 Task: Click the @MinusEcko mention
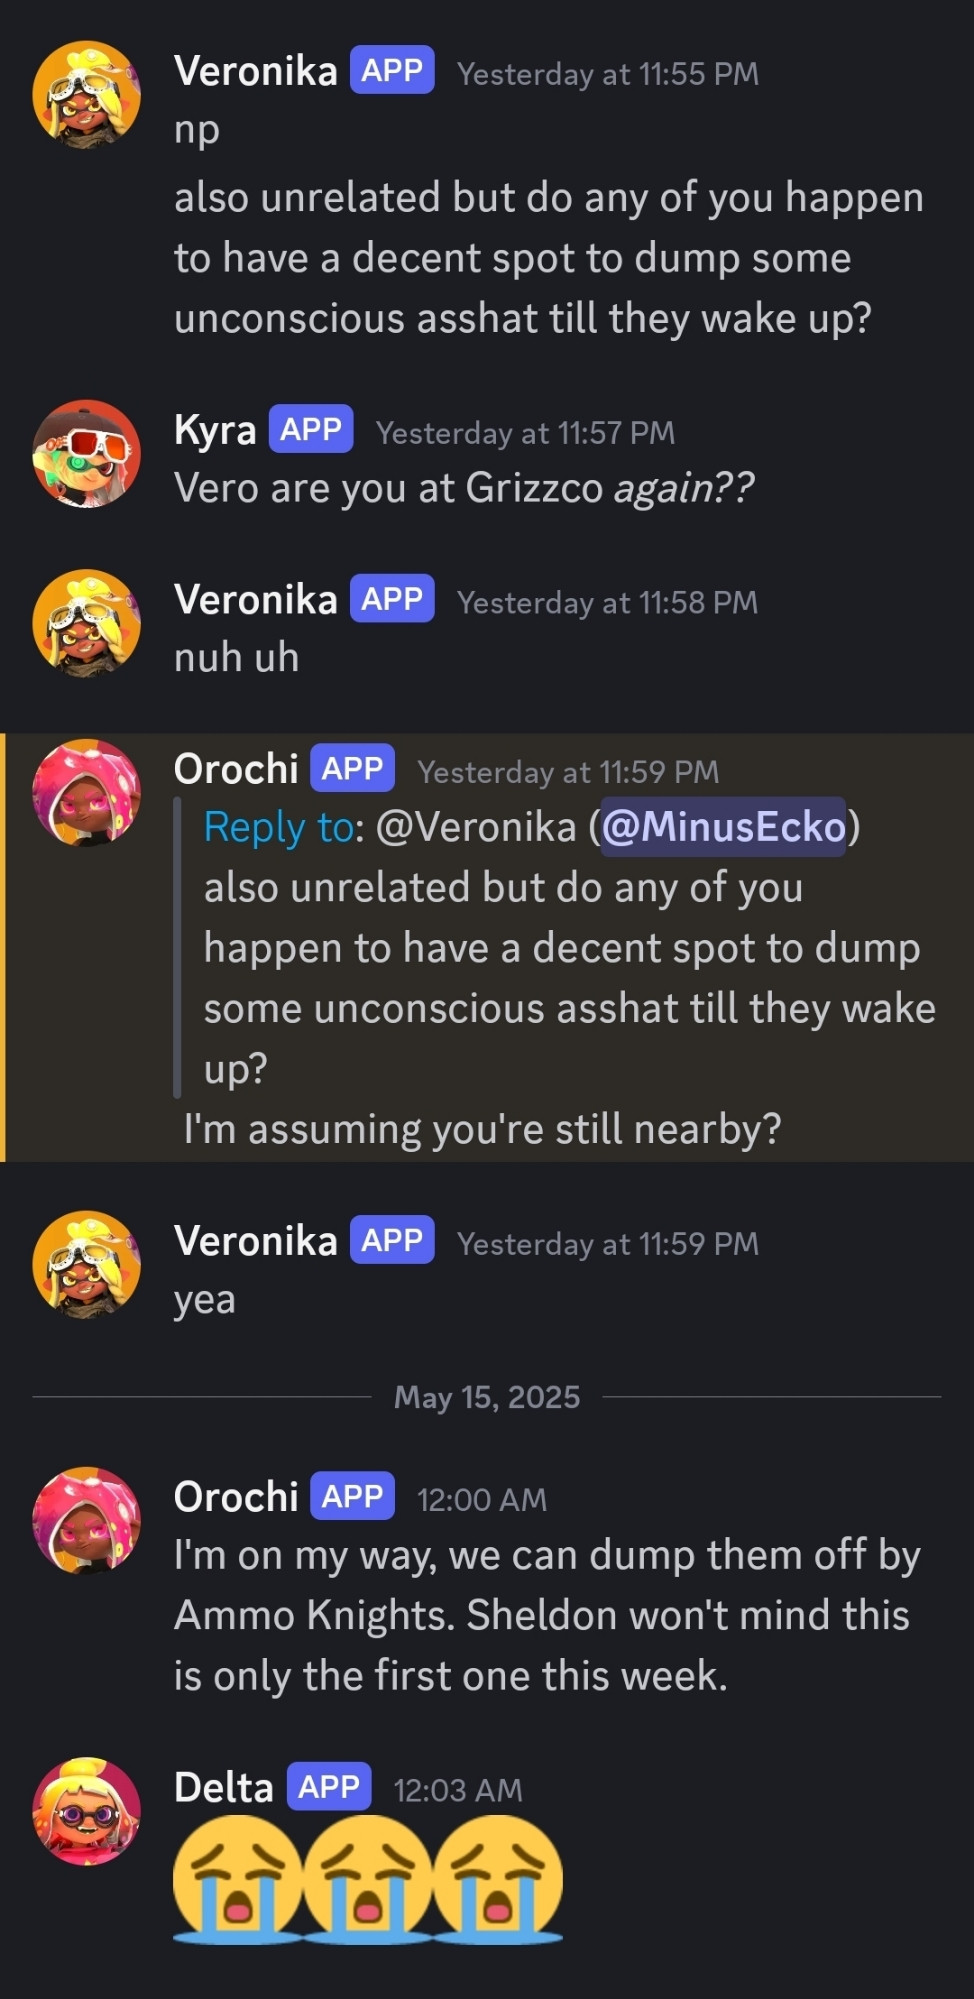[x=723, y=827]
